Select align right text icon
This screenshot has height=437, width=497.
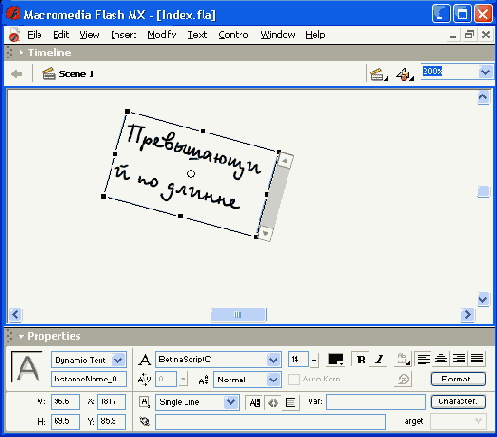[x=459, y=359]
